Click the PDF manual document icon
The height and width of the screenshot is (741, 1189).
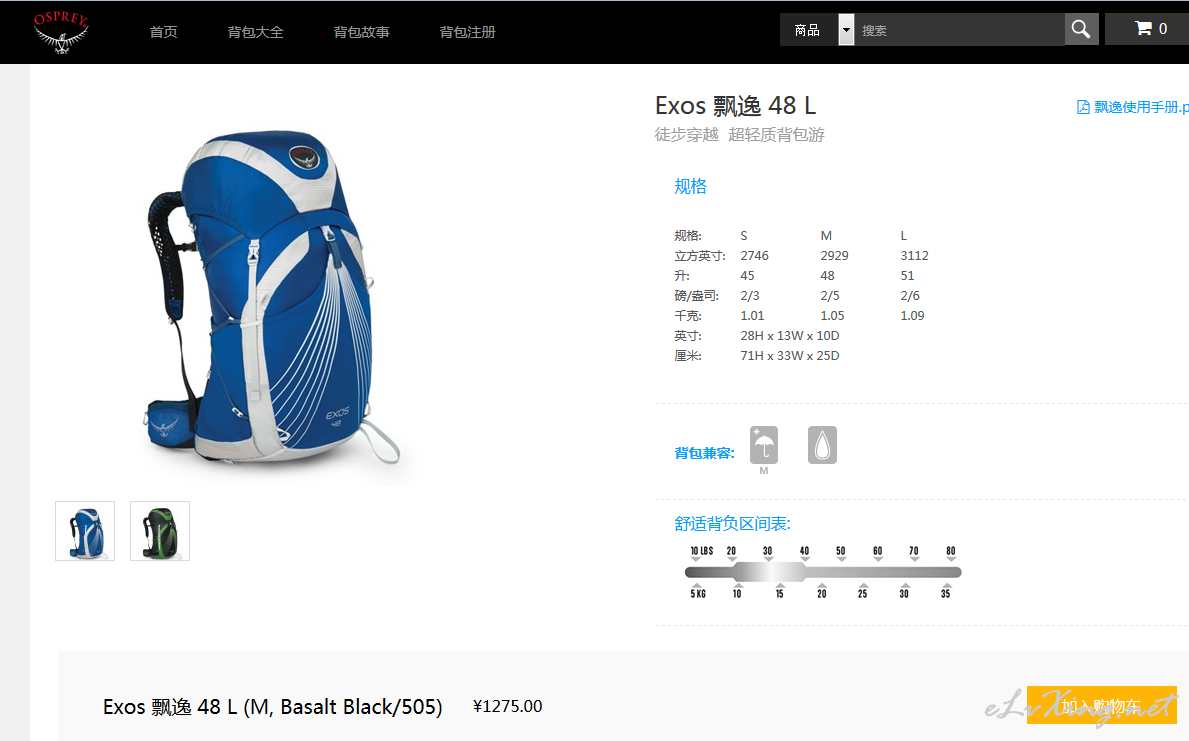(1083, 107)
